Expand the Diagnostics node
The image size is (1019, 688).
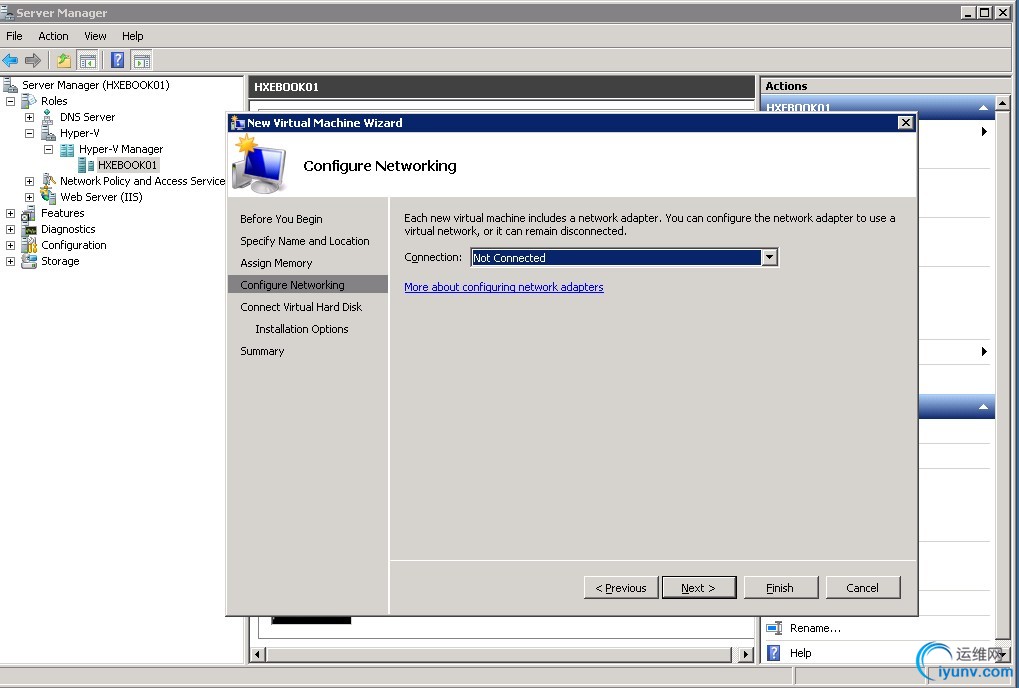10,229
